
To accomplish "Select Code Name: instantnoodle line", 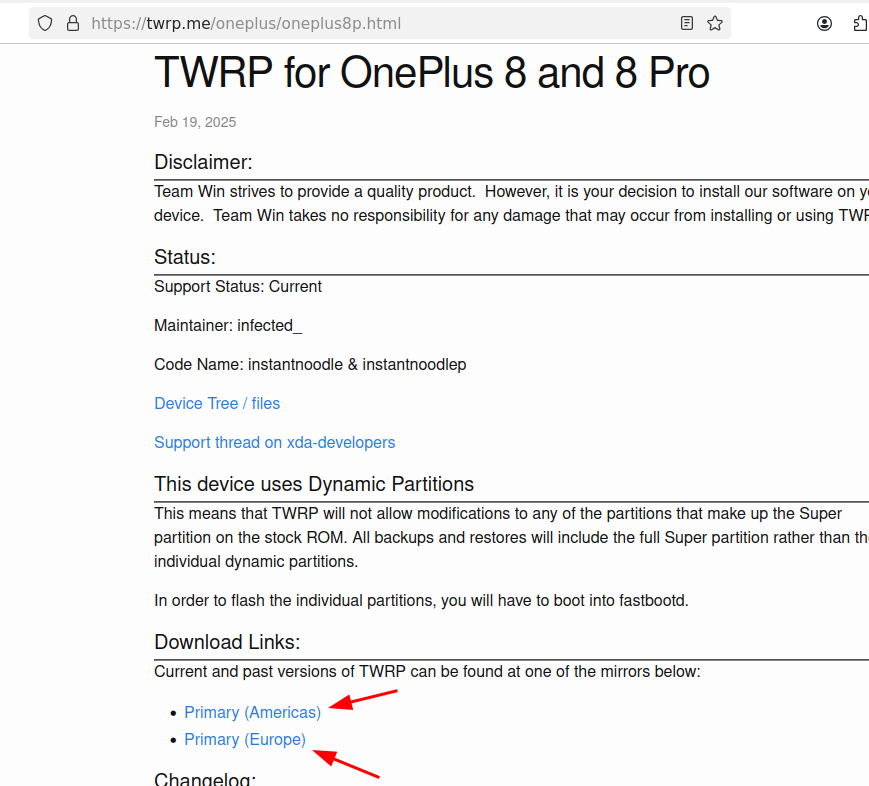I will [310, 365].
